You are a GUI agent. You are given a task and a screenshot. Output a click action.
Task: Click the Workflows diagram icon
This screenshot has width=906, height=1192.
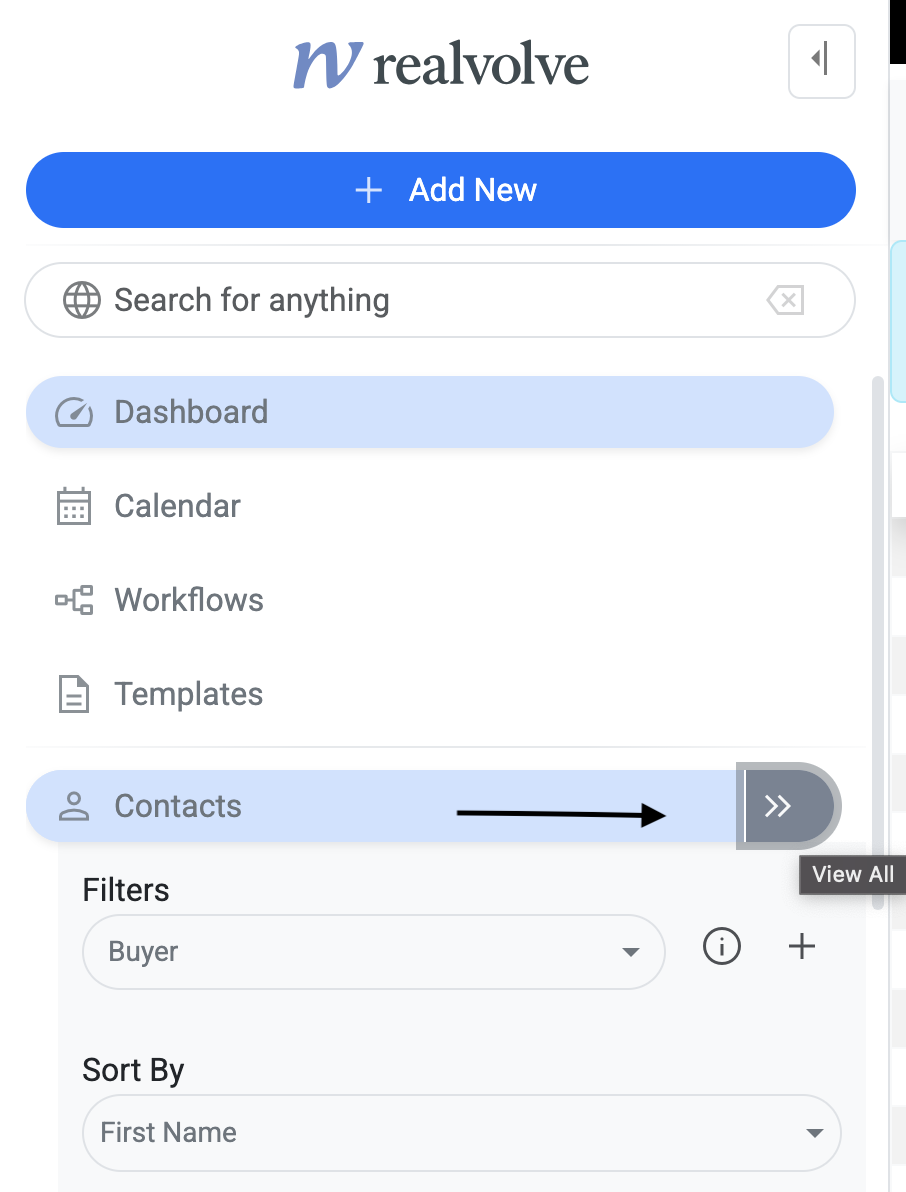click(74, 600)
